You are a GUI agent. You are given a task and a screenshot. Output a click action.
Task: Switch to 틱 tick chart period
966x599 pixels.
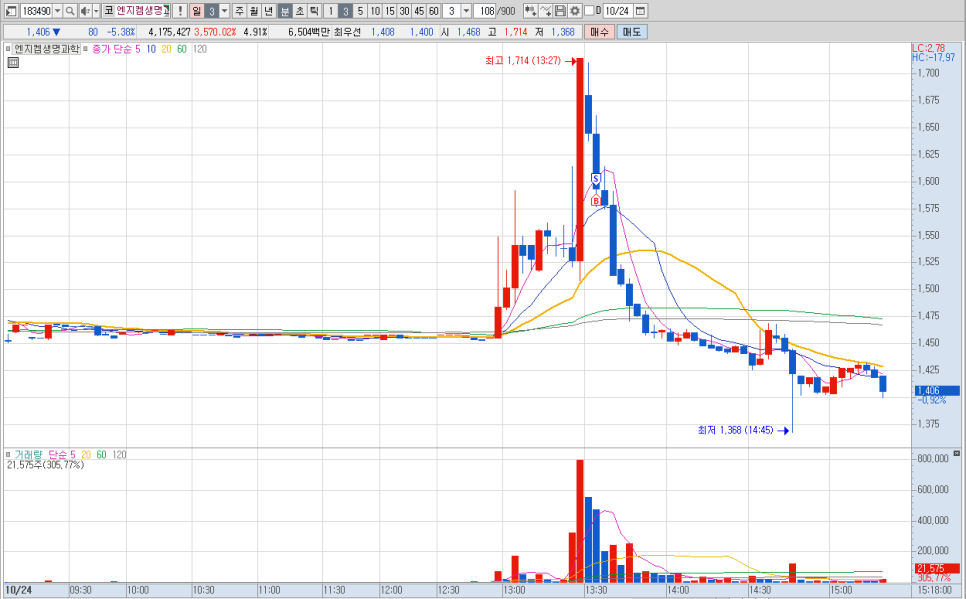[314, 11]
